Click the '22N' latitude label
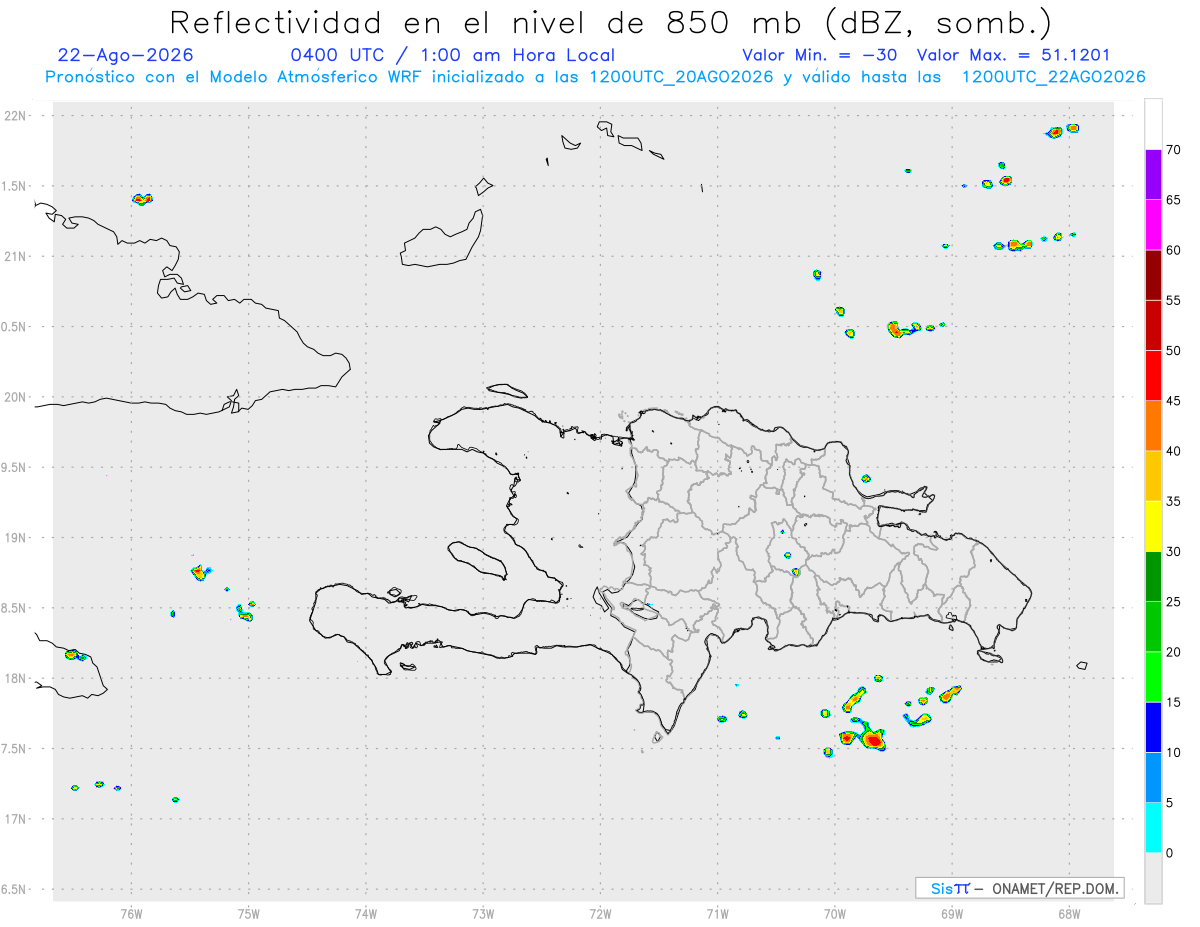 coord(15,116)
